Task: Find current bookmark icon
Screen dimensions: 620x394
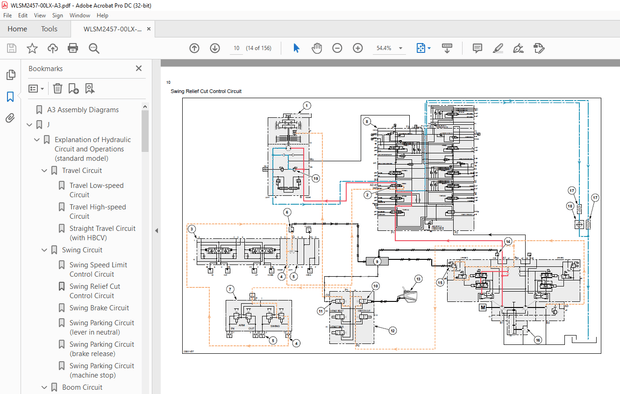Action: click(90, 88)
